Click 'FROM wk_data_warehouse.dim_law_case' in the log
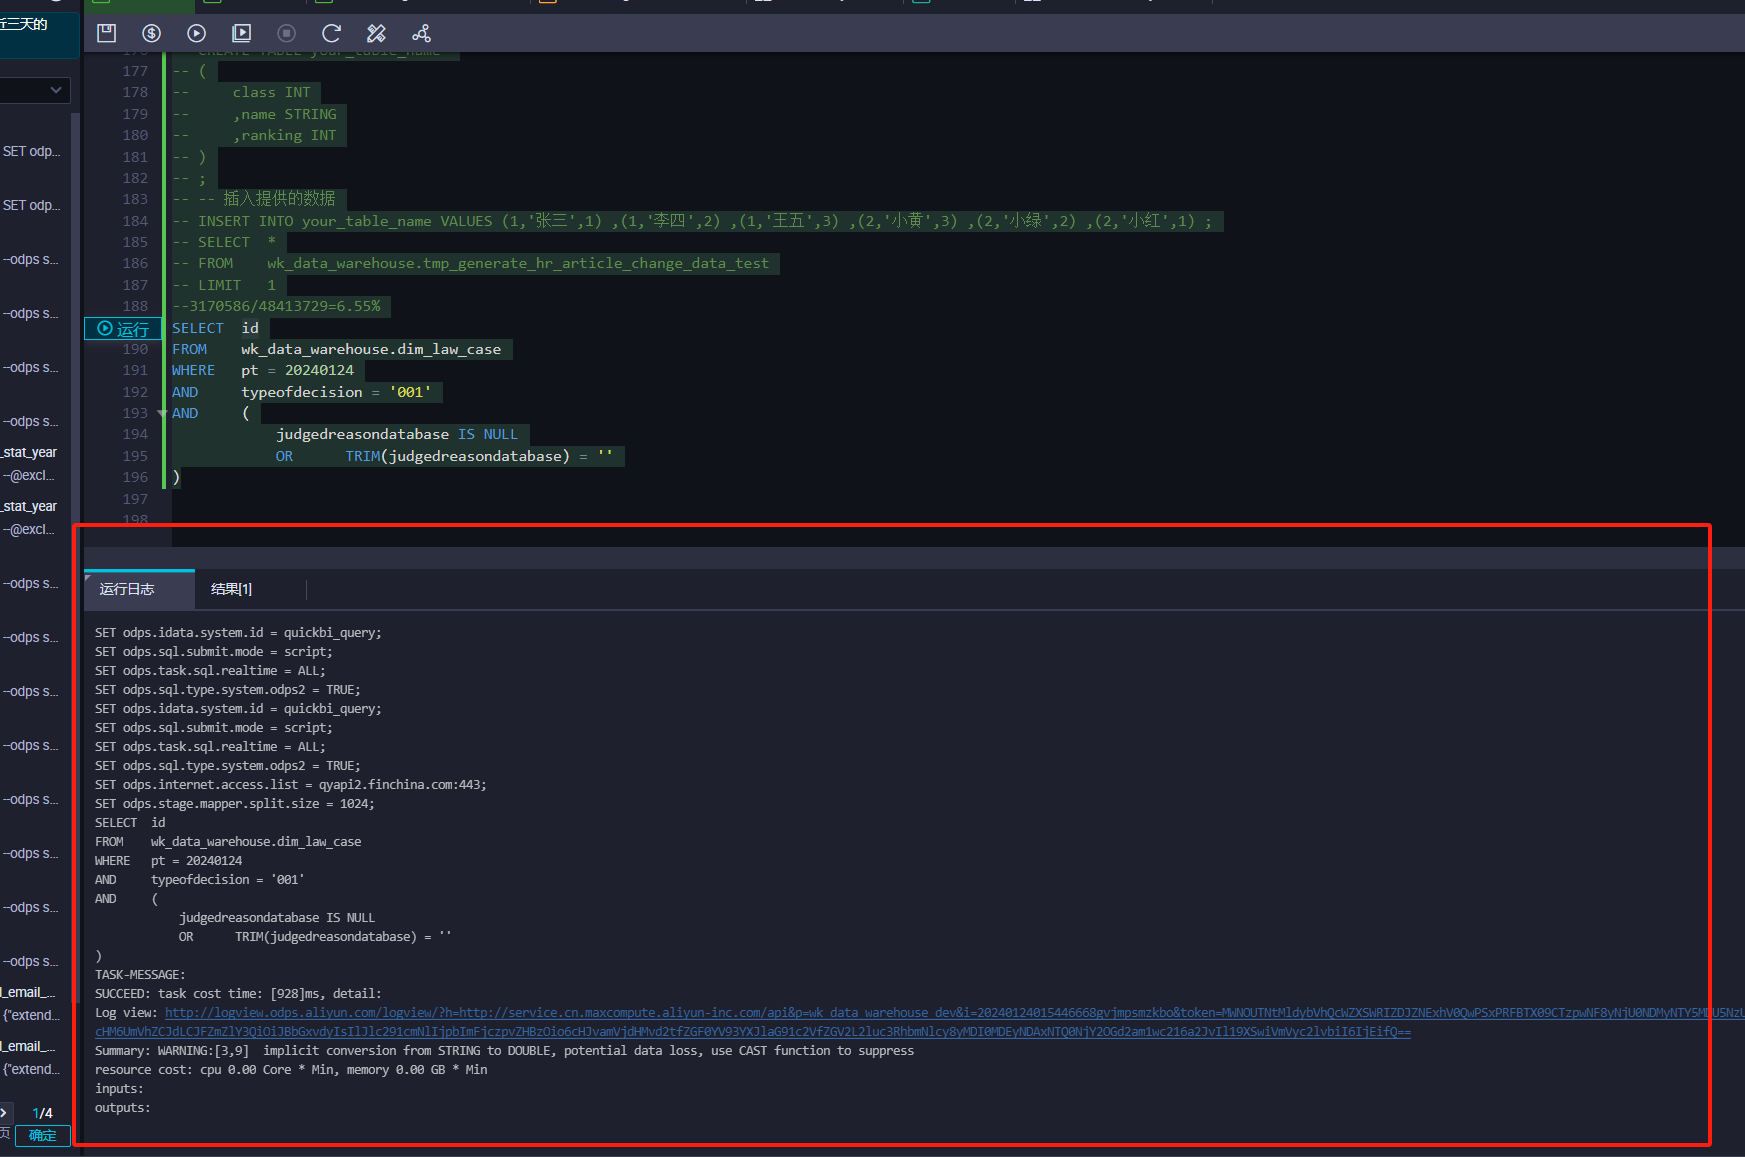This screenshot has width=1745, height=1157. (228, 842)
